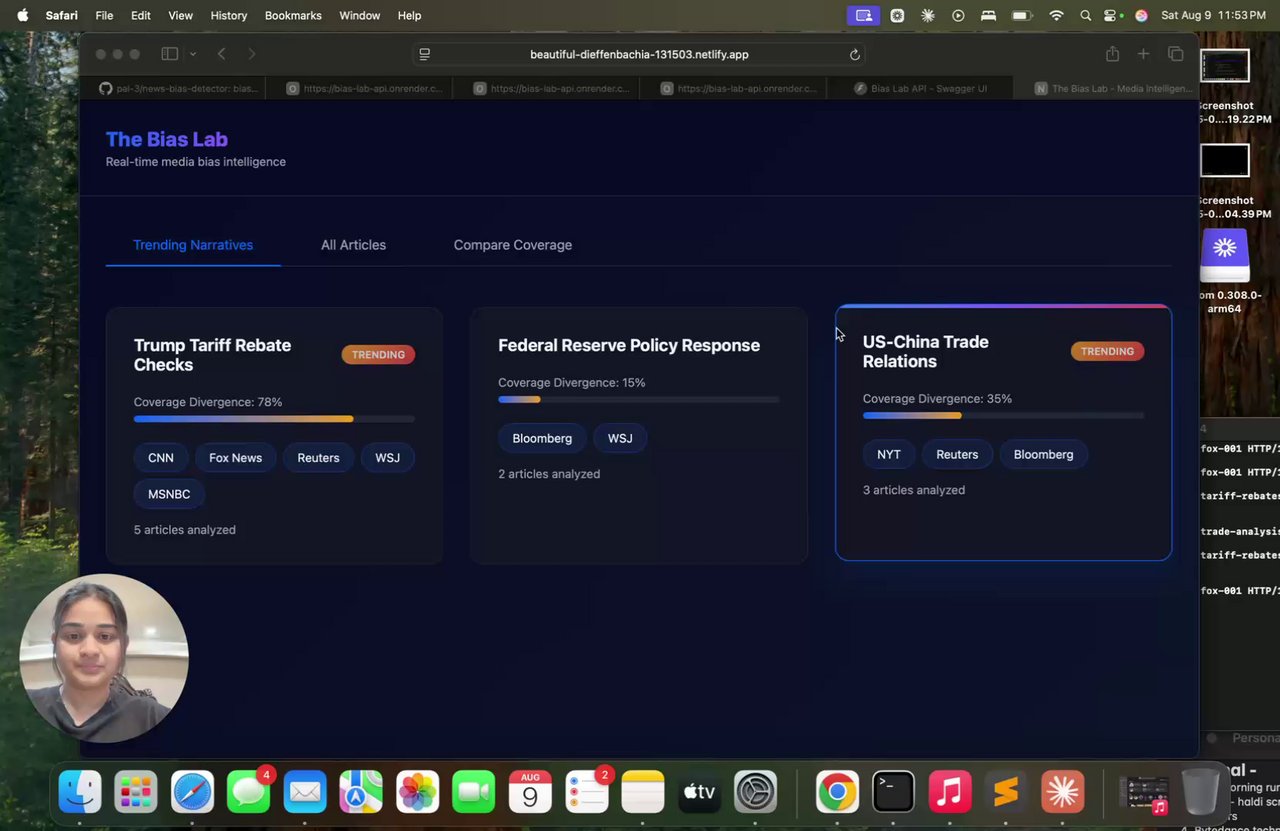Switch to the Compare Coverage tab
This screenshot has width=1280, height=831.
coord(513,245)
